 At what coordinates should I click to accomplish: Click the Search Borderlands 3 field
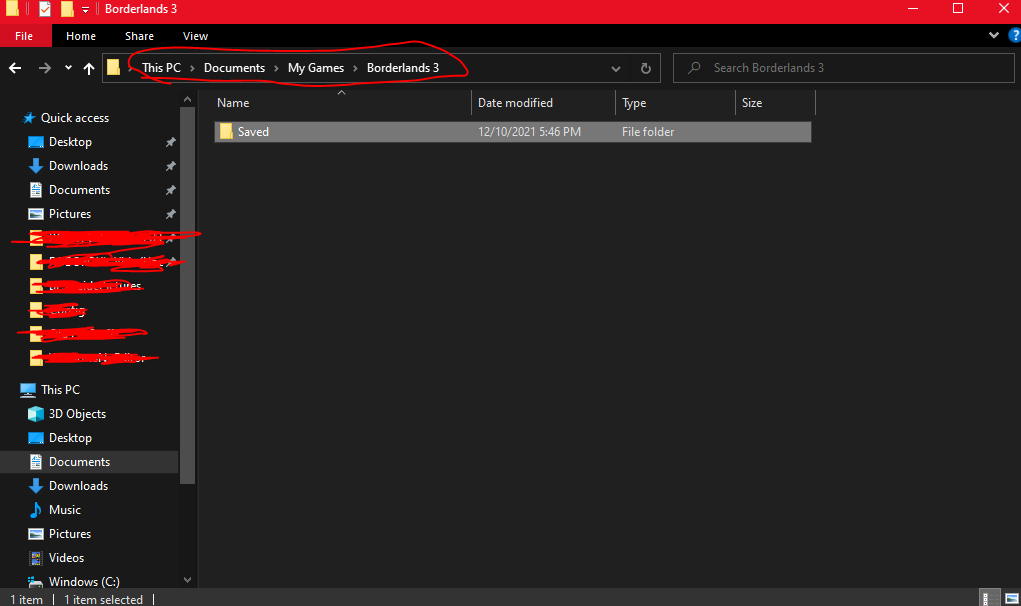pos(850,68)
